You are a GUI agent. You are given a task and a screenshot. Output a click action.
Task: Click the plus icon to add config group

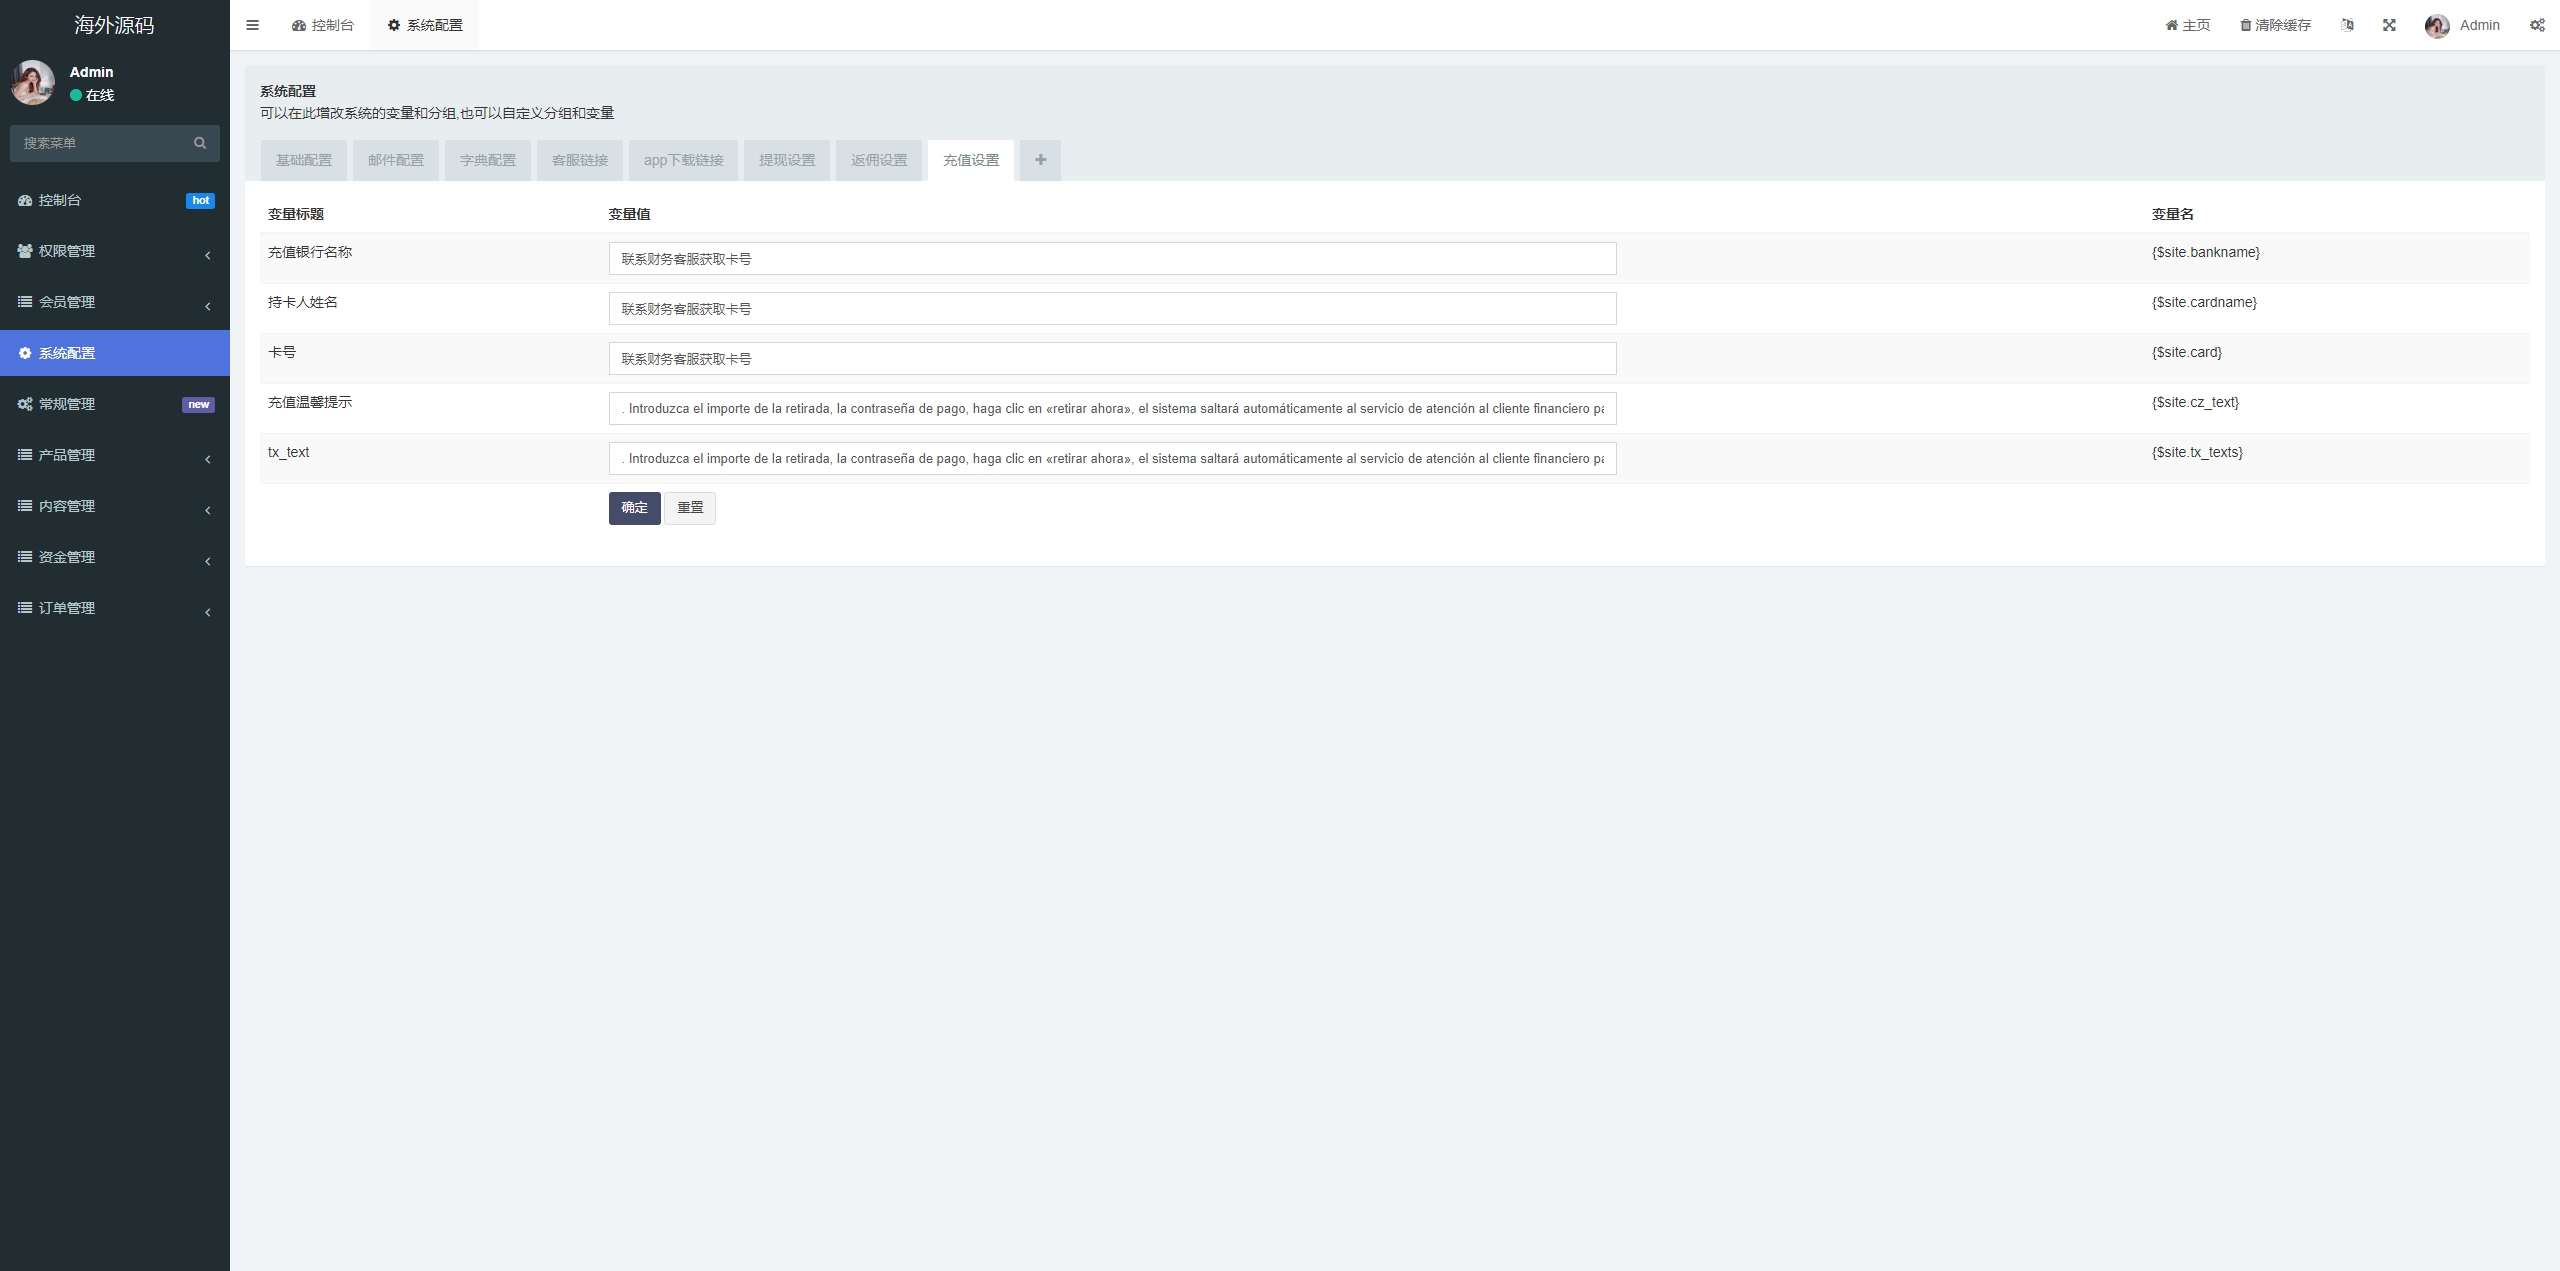point(1040,160)
